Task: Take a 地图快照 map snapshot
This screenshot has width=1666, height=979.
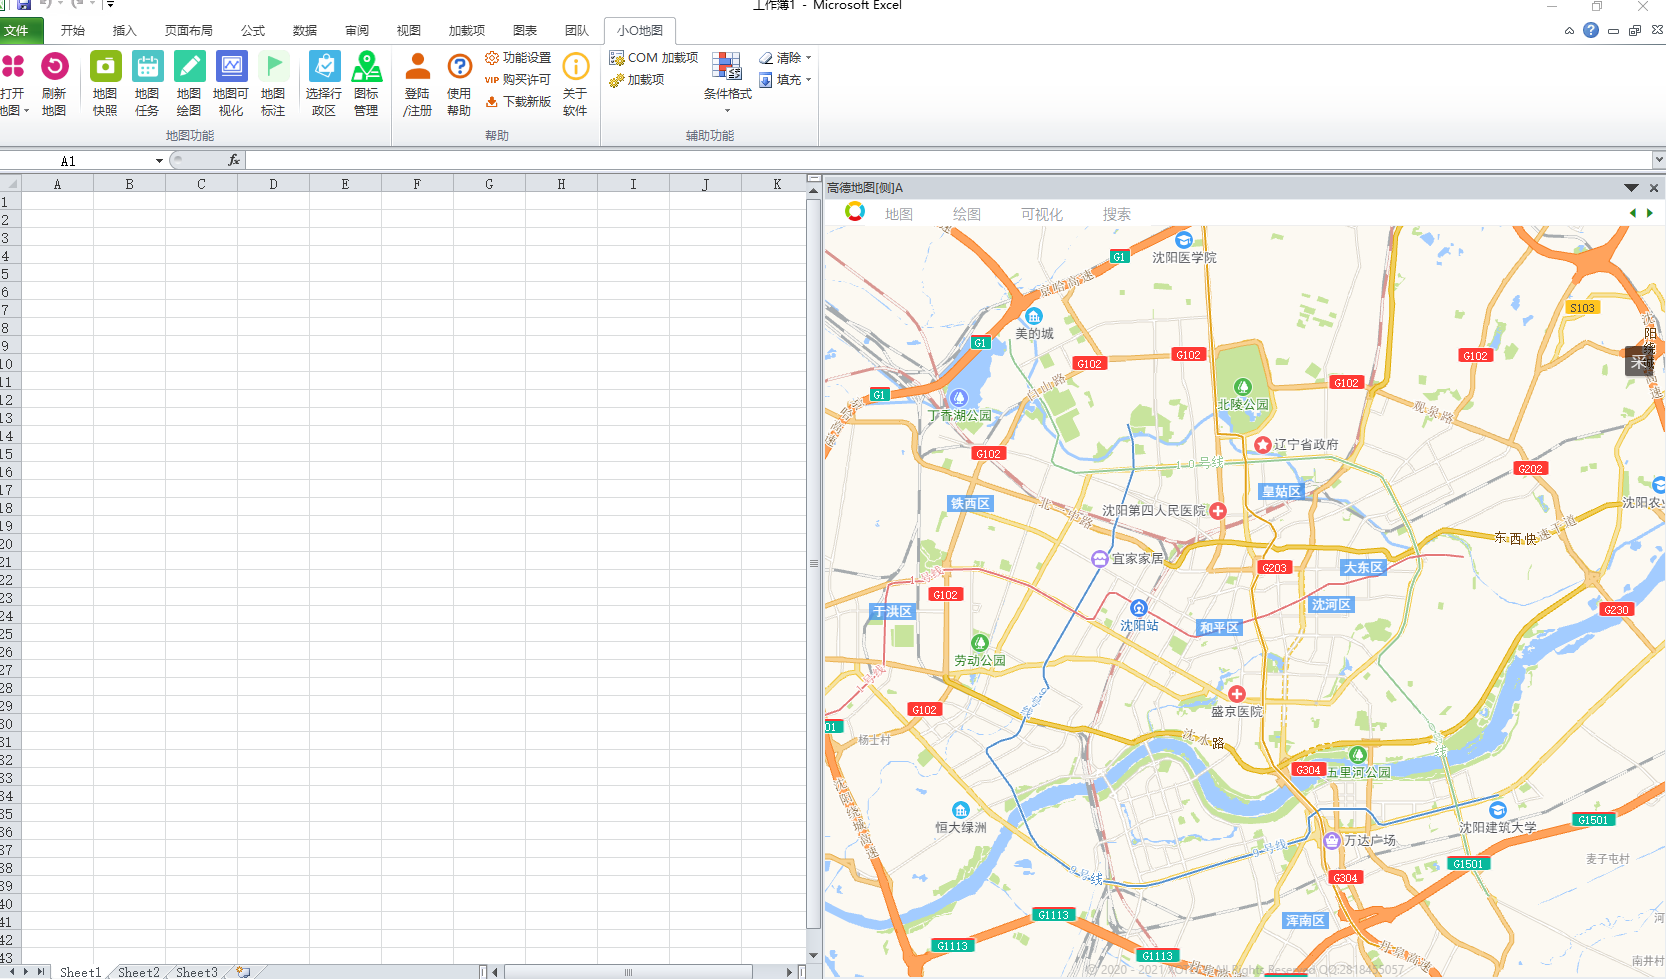Action: tap(105, 84)
